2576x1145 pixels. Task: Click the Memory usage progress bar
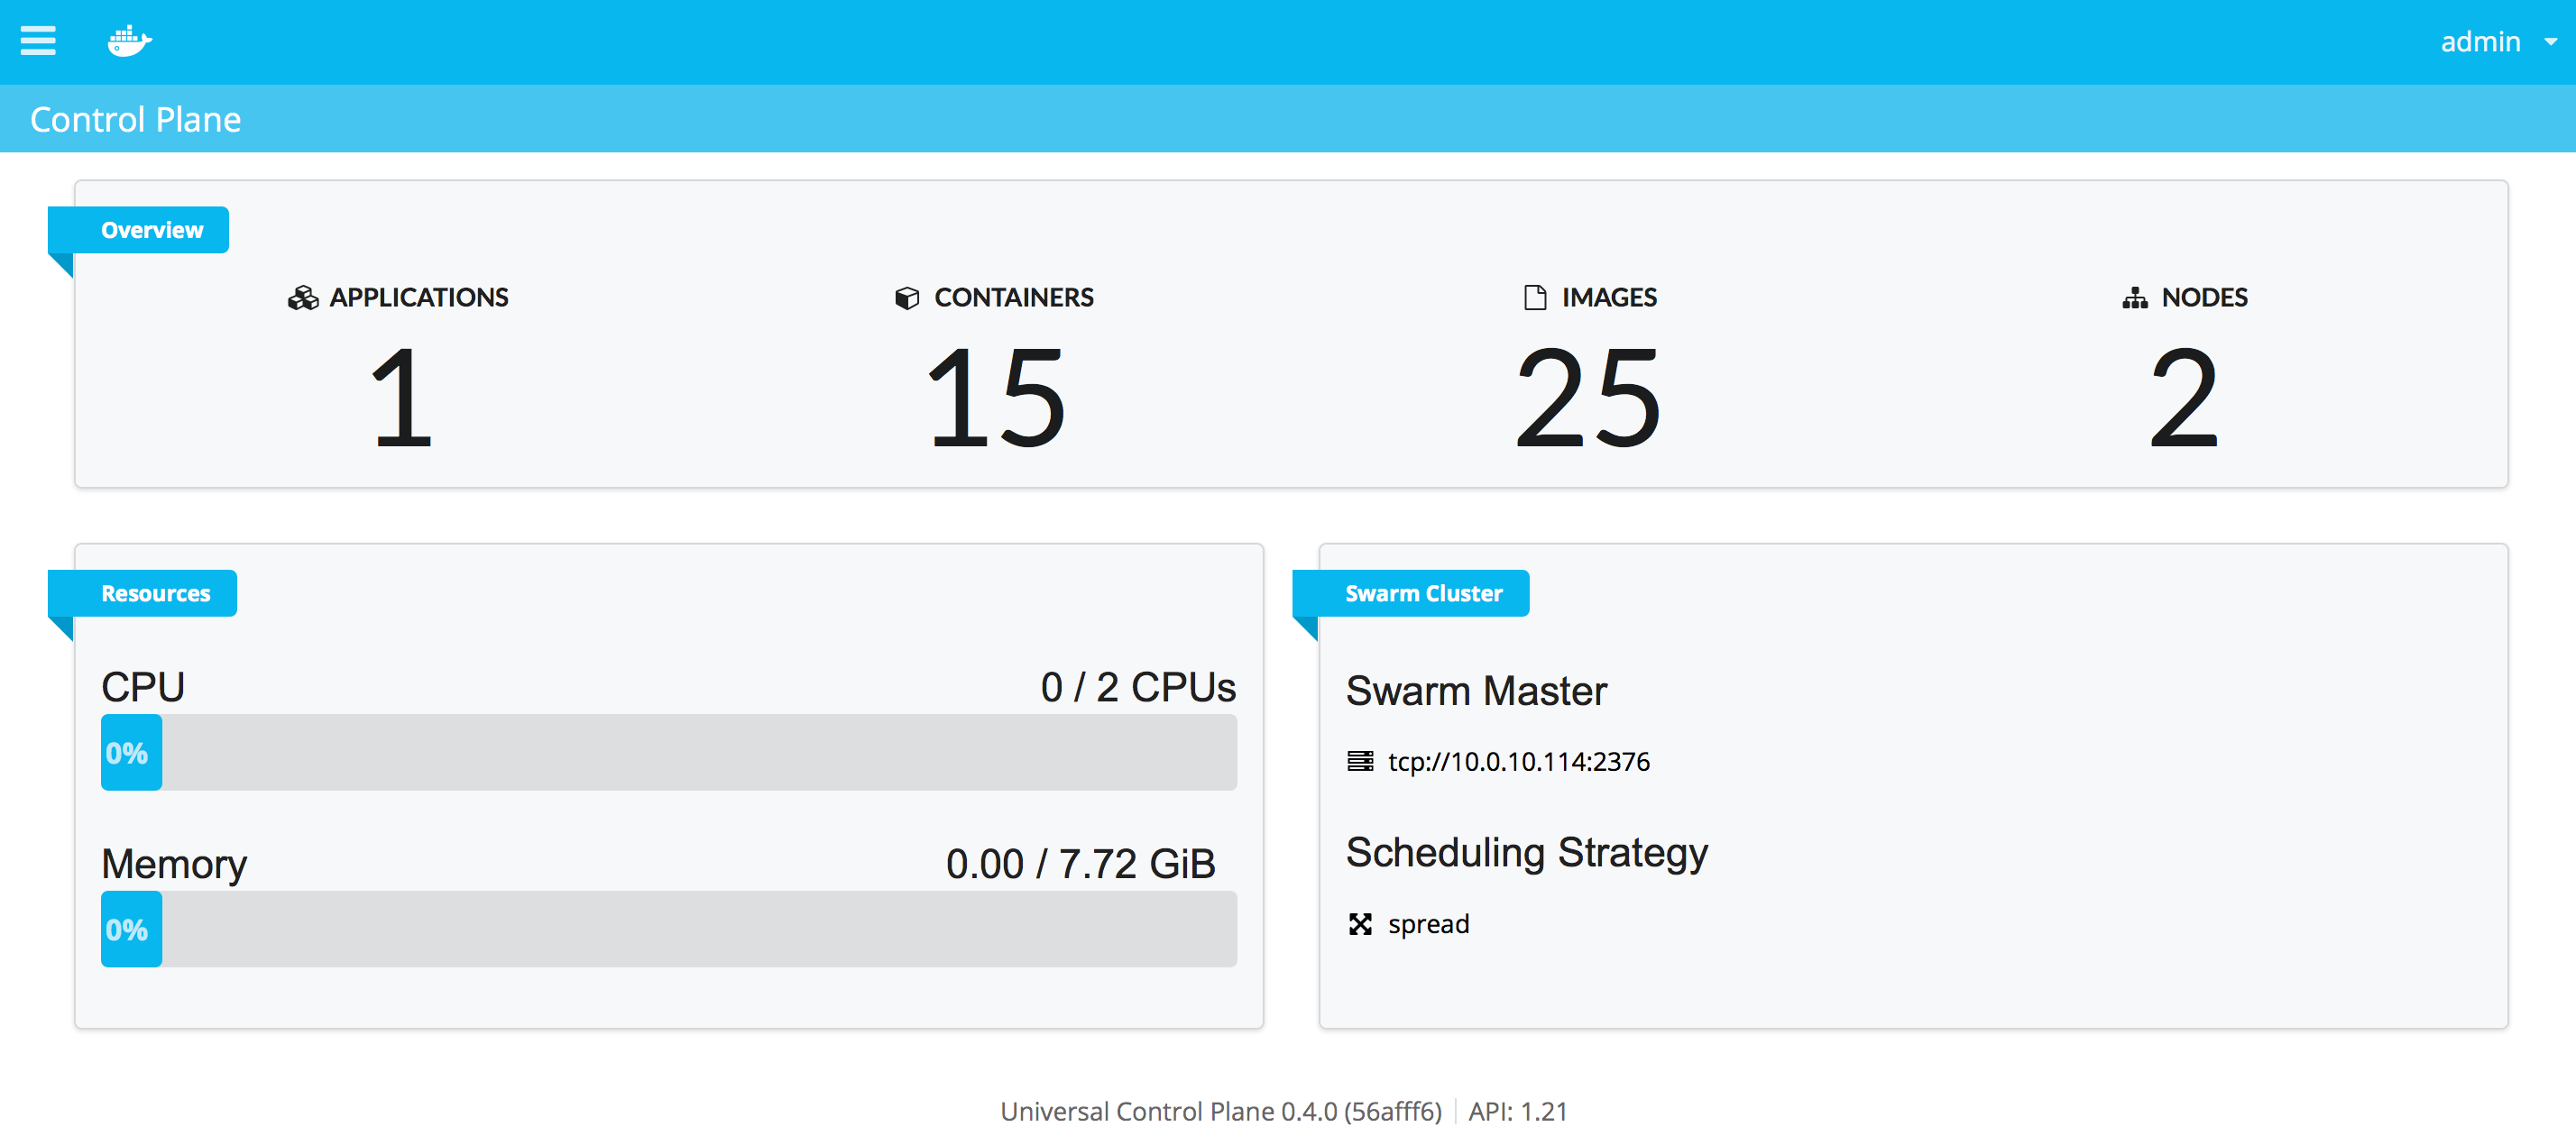(x=669, y=929)
